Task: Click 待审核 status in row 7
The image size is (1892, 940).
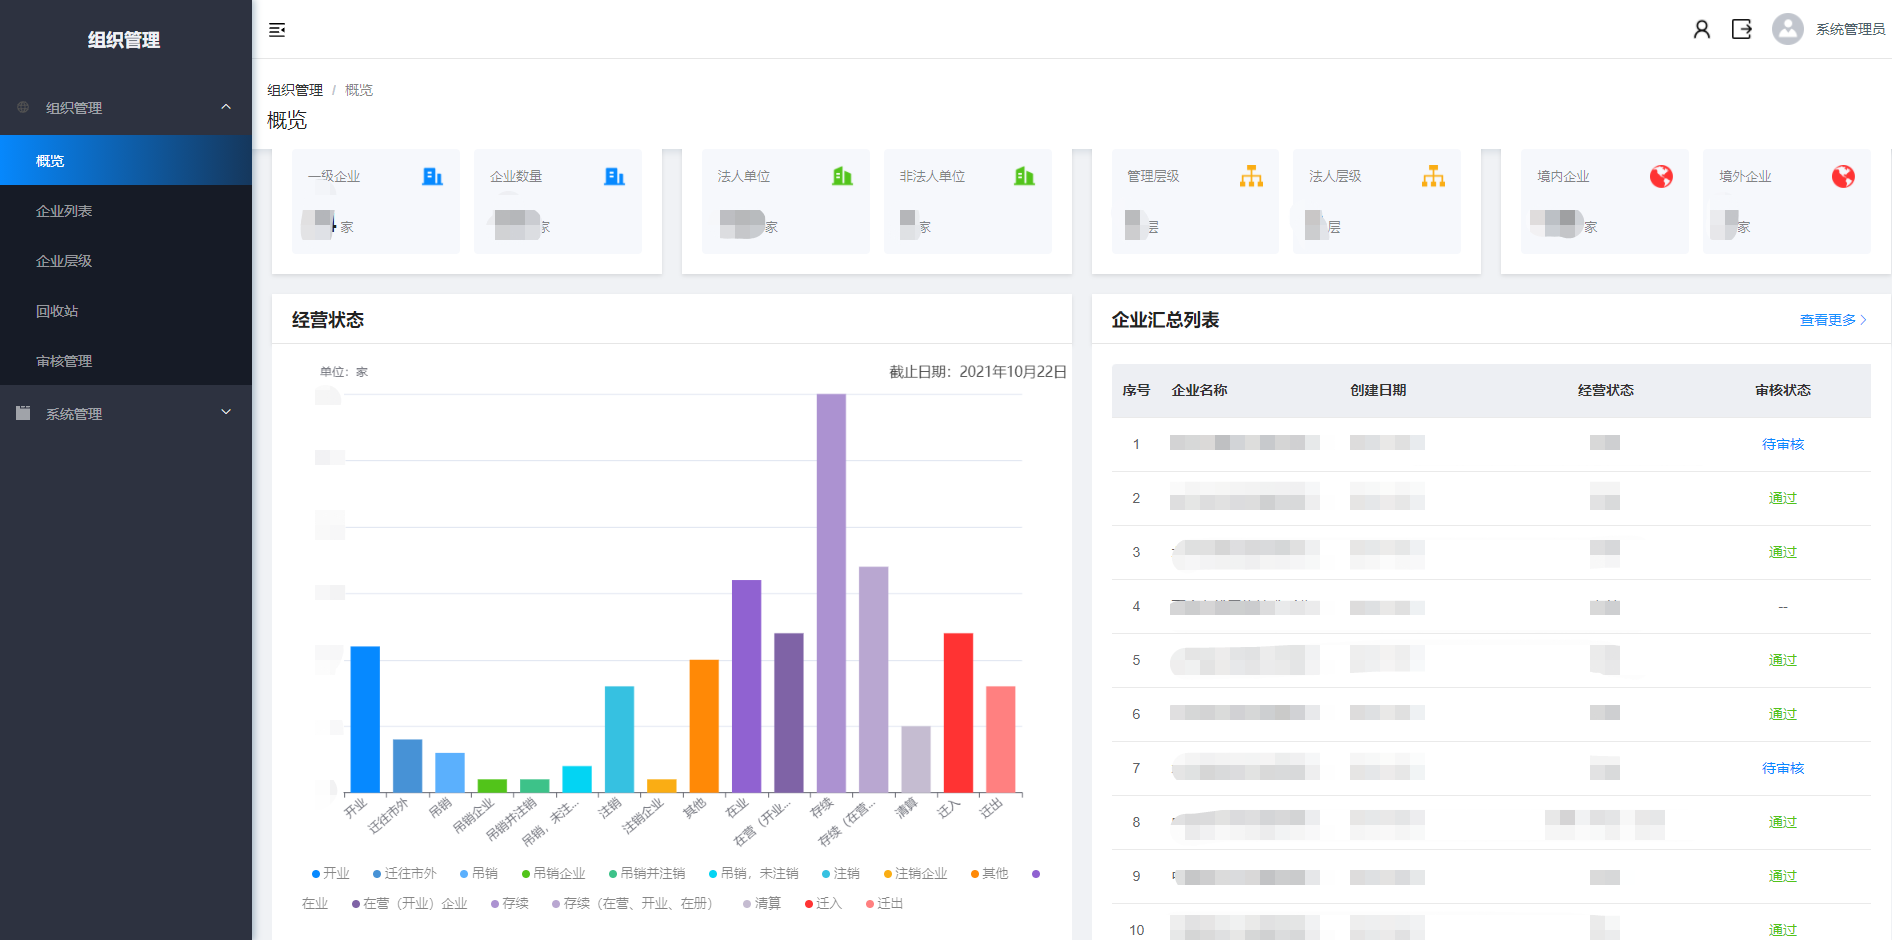Action: 1783,768
